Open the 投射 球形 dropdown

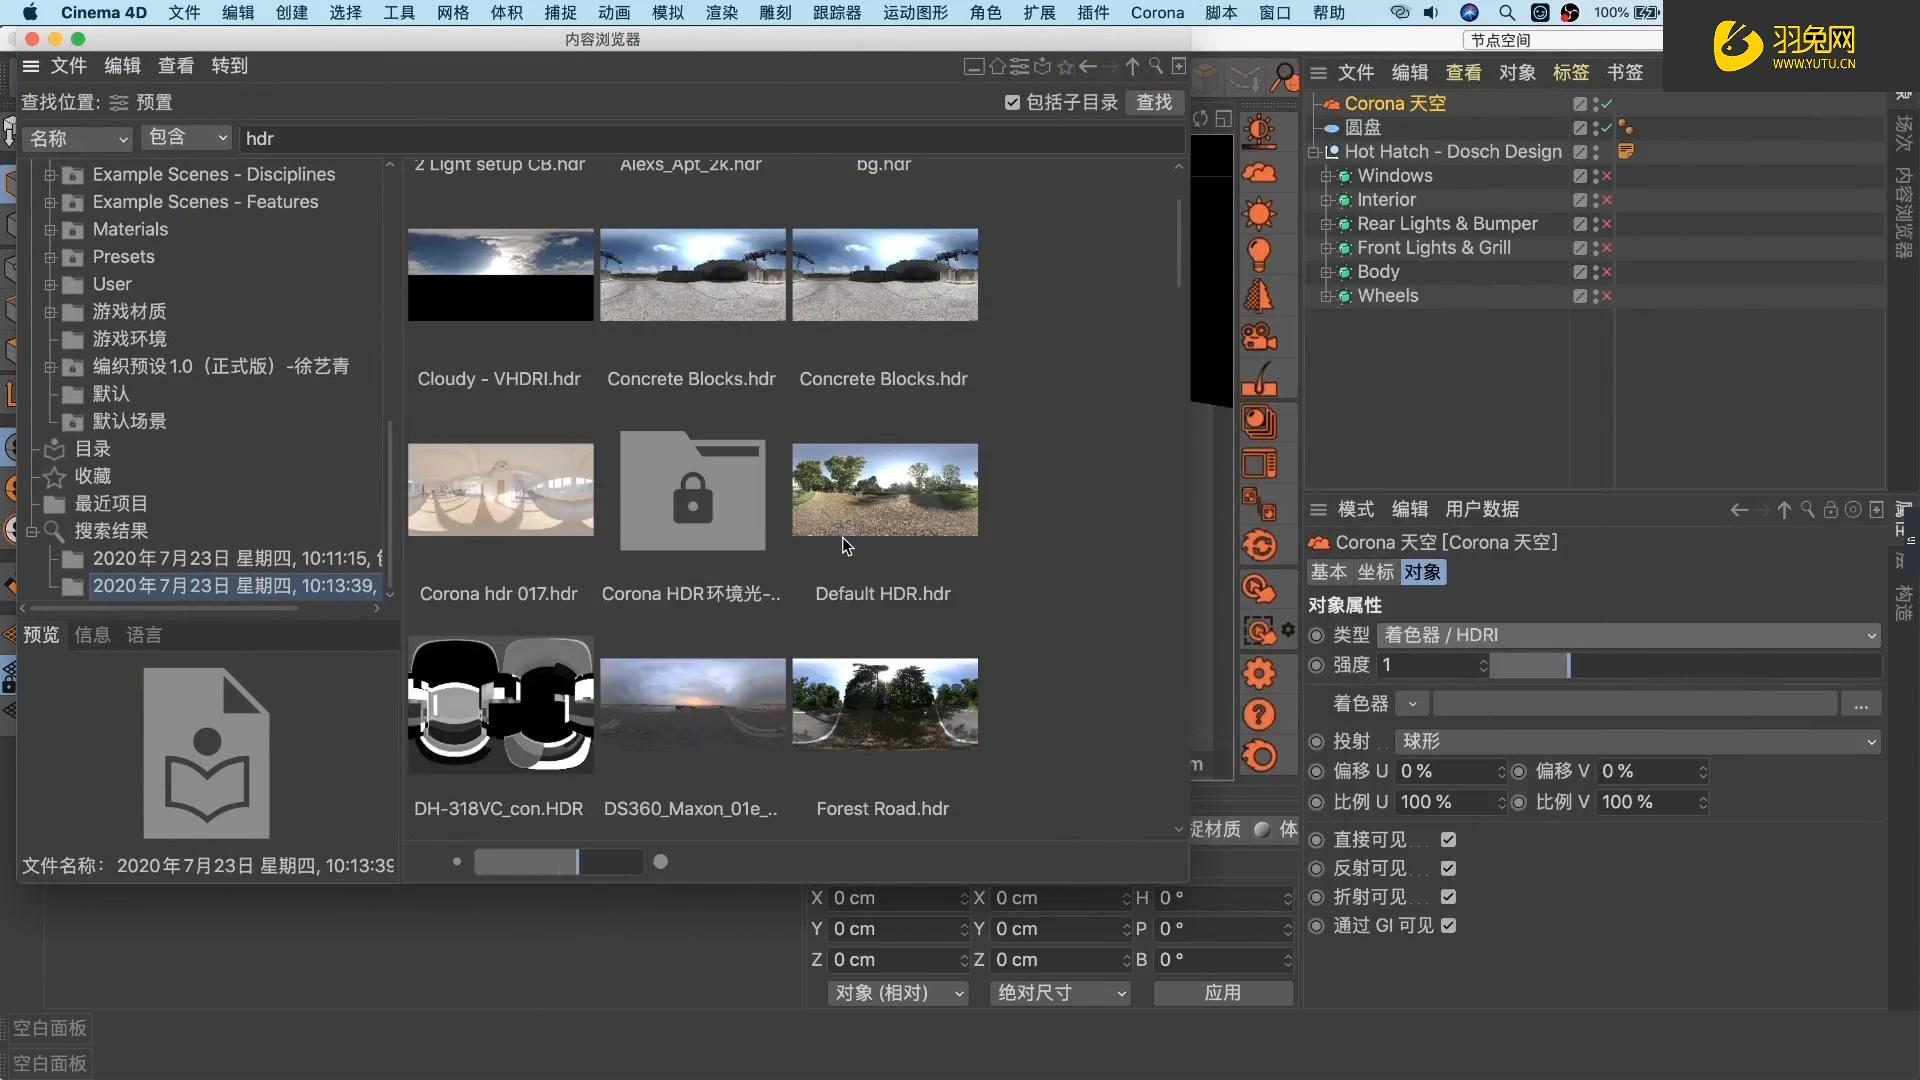point(1637,741)
